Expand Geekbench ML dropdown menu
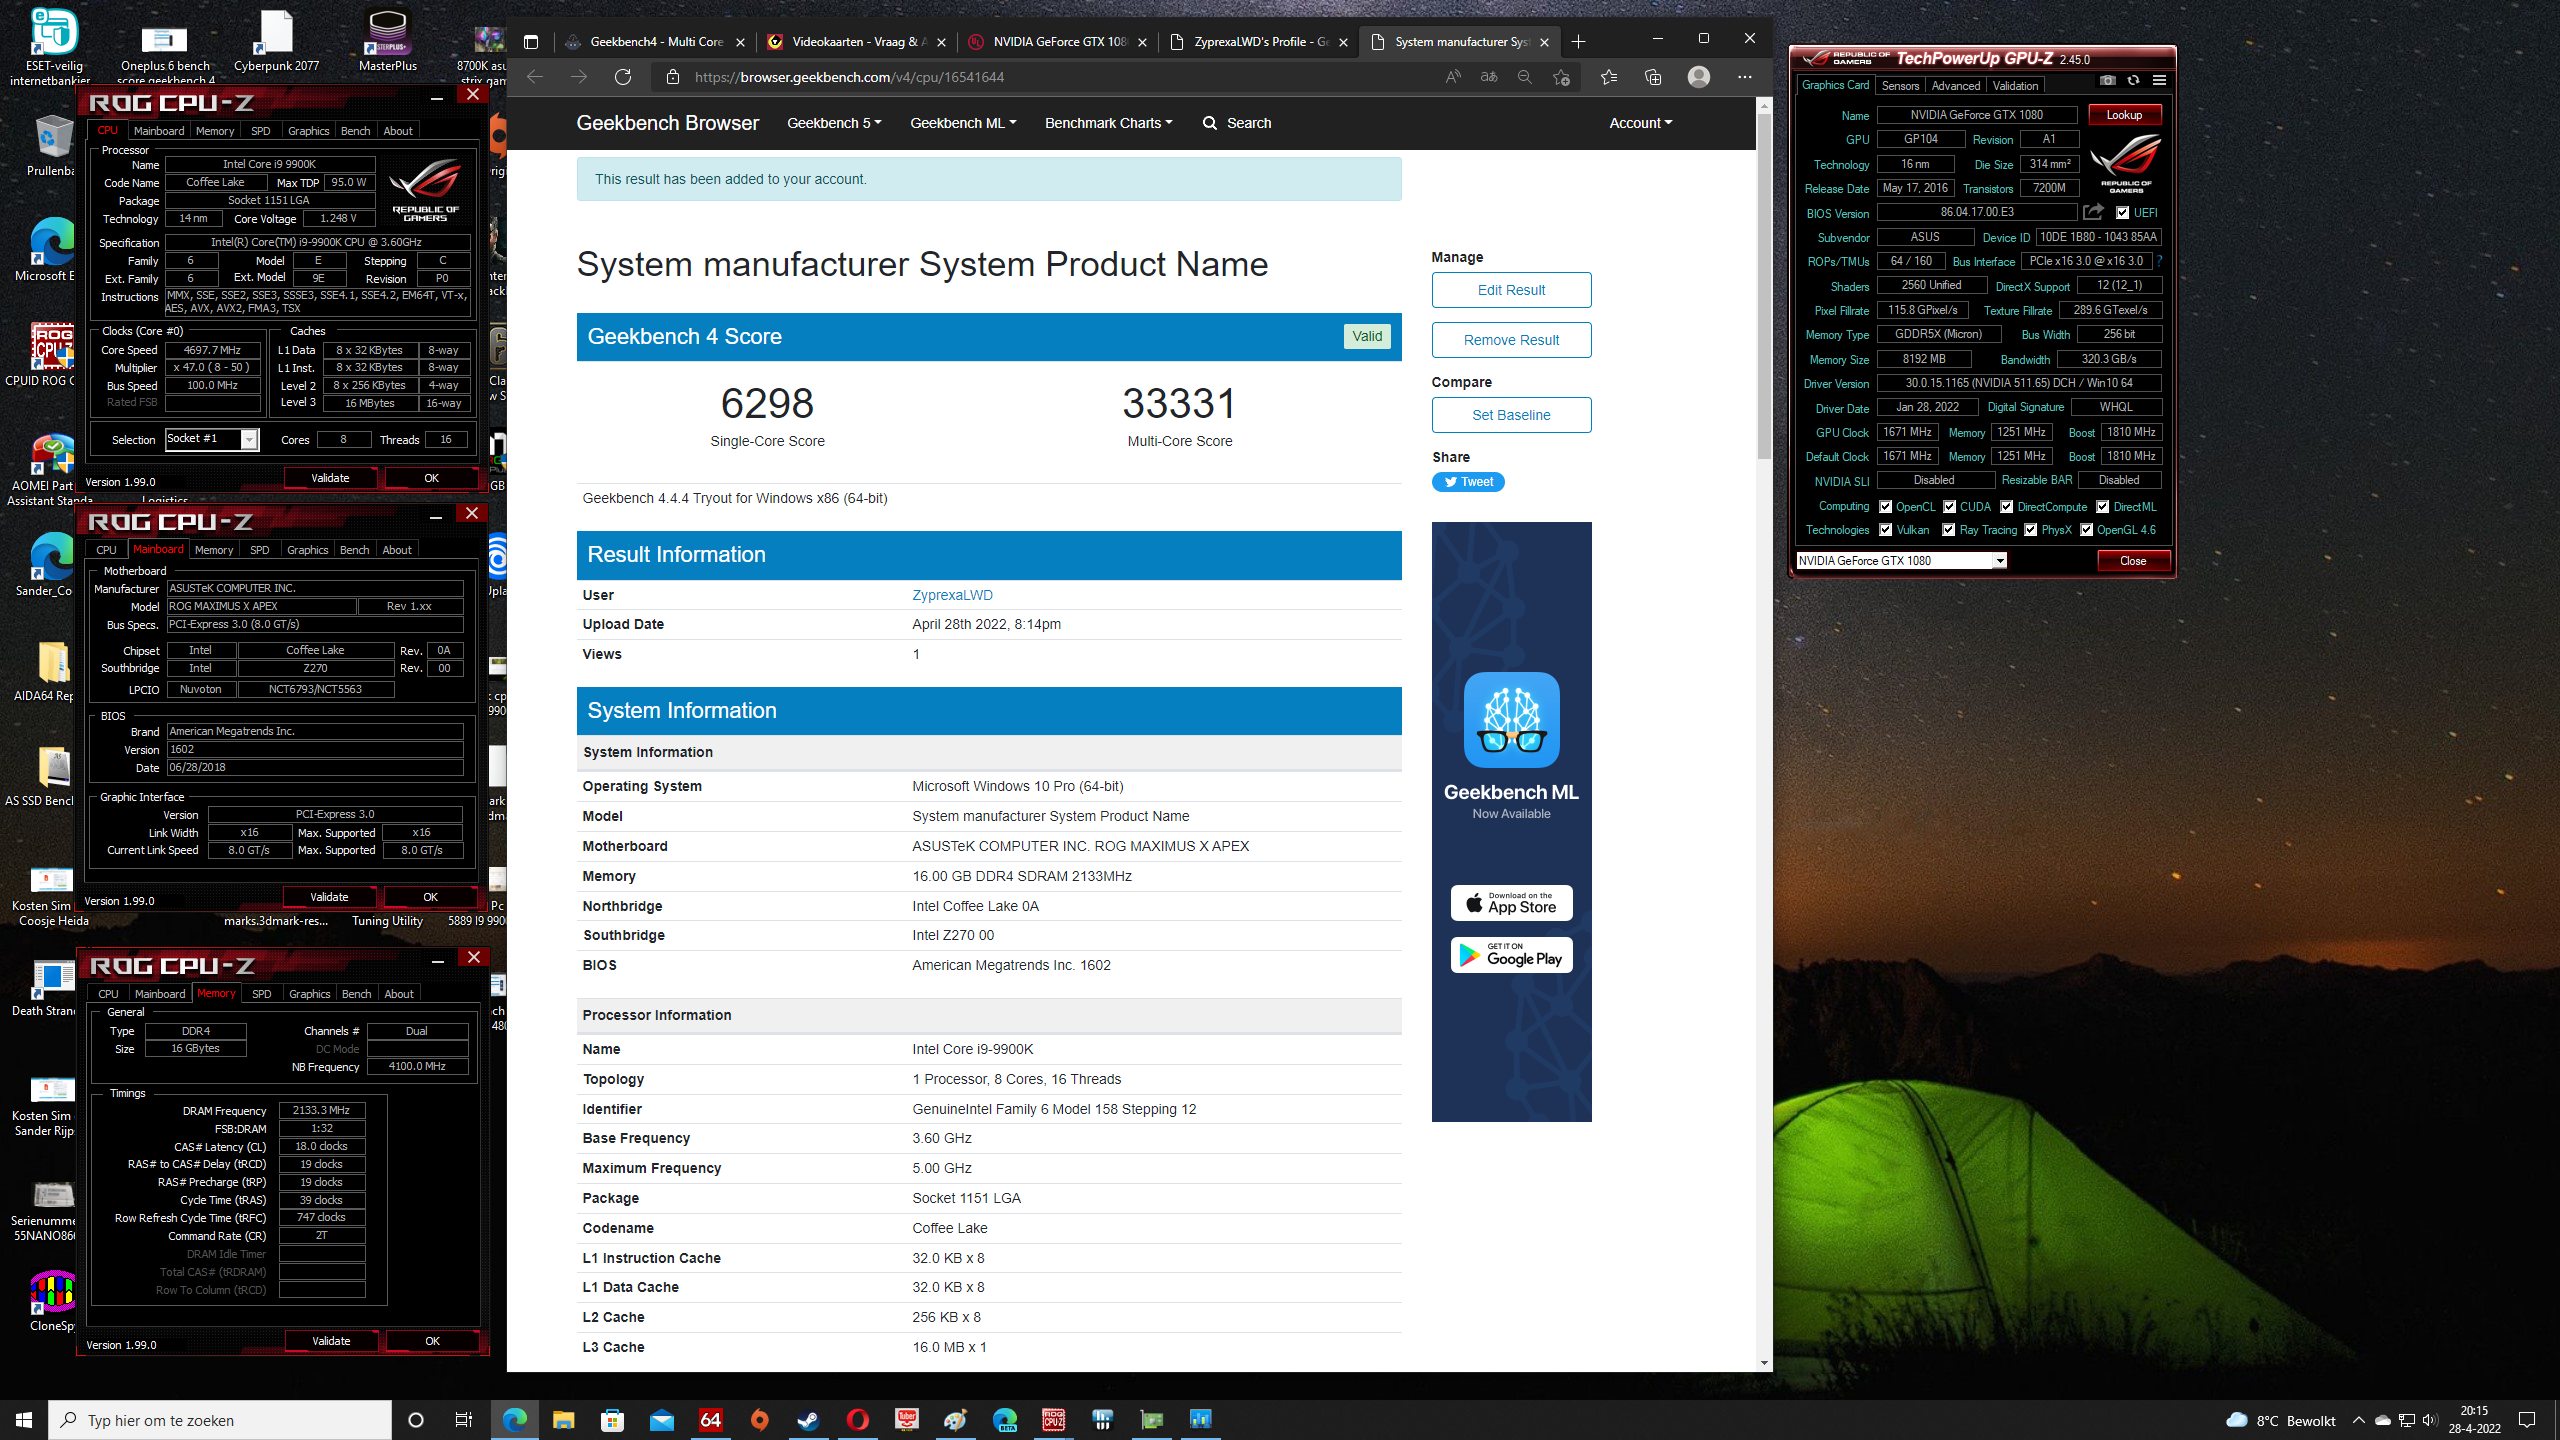This screenshot has height=1440, width=2560. pos(963,123)
